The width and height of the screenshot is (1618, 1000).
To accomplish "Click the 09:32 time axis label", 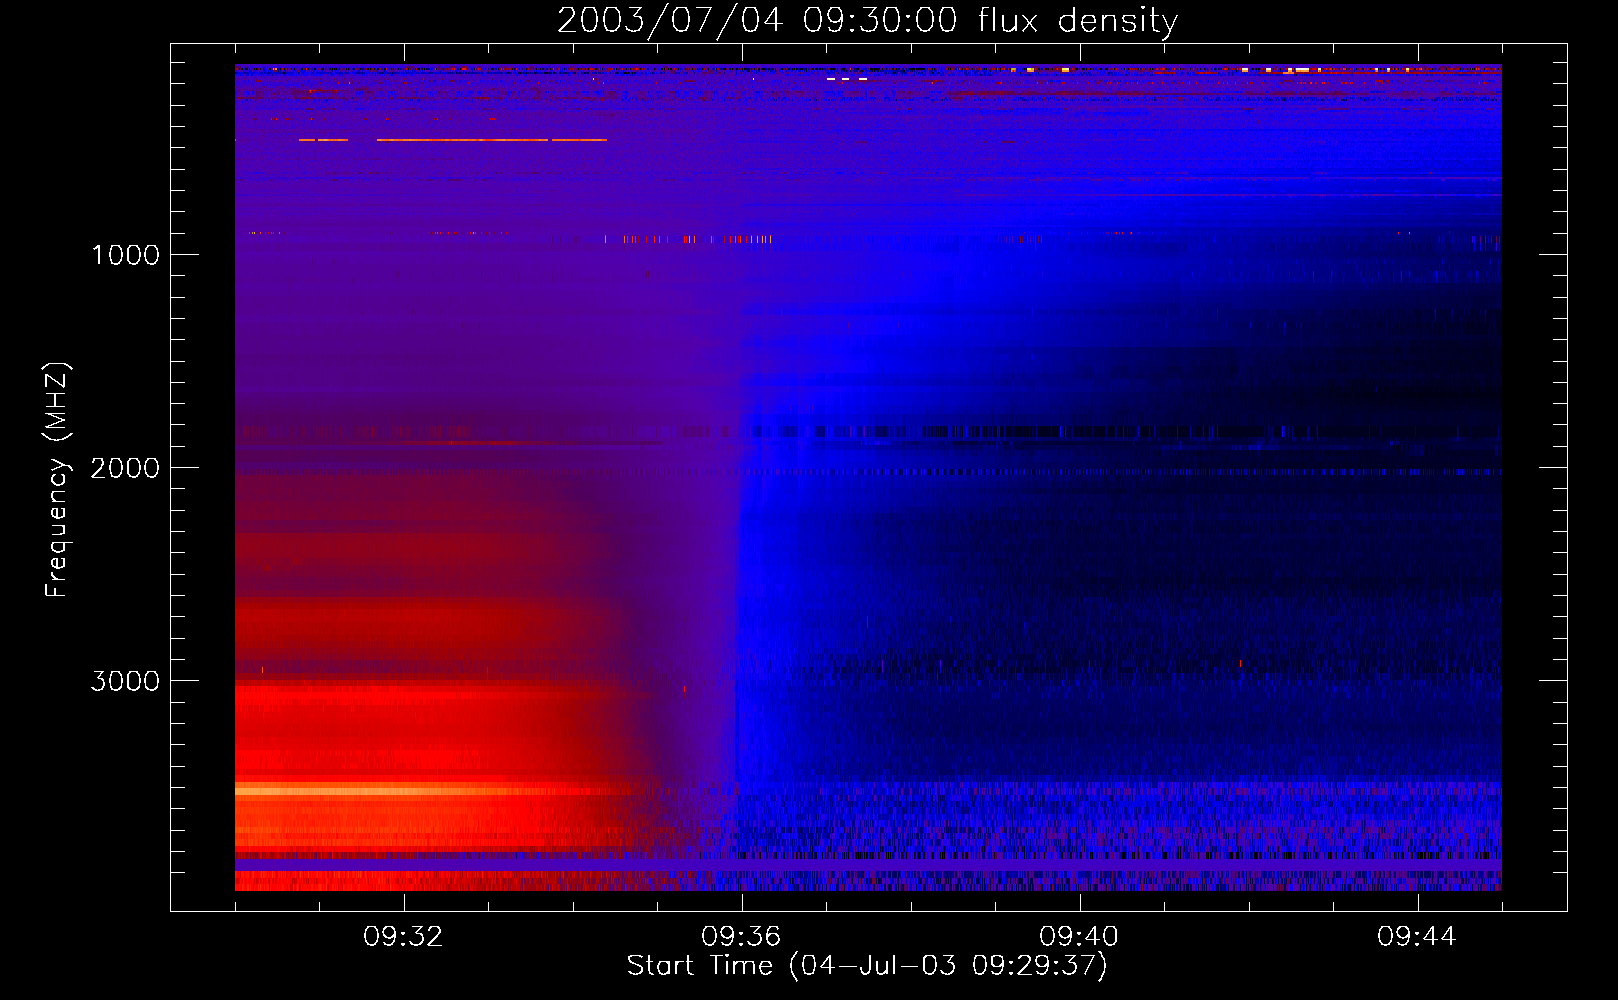I will tap(403, 937).
